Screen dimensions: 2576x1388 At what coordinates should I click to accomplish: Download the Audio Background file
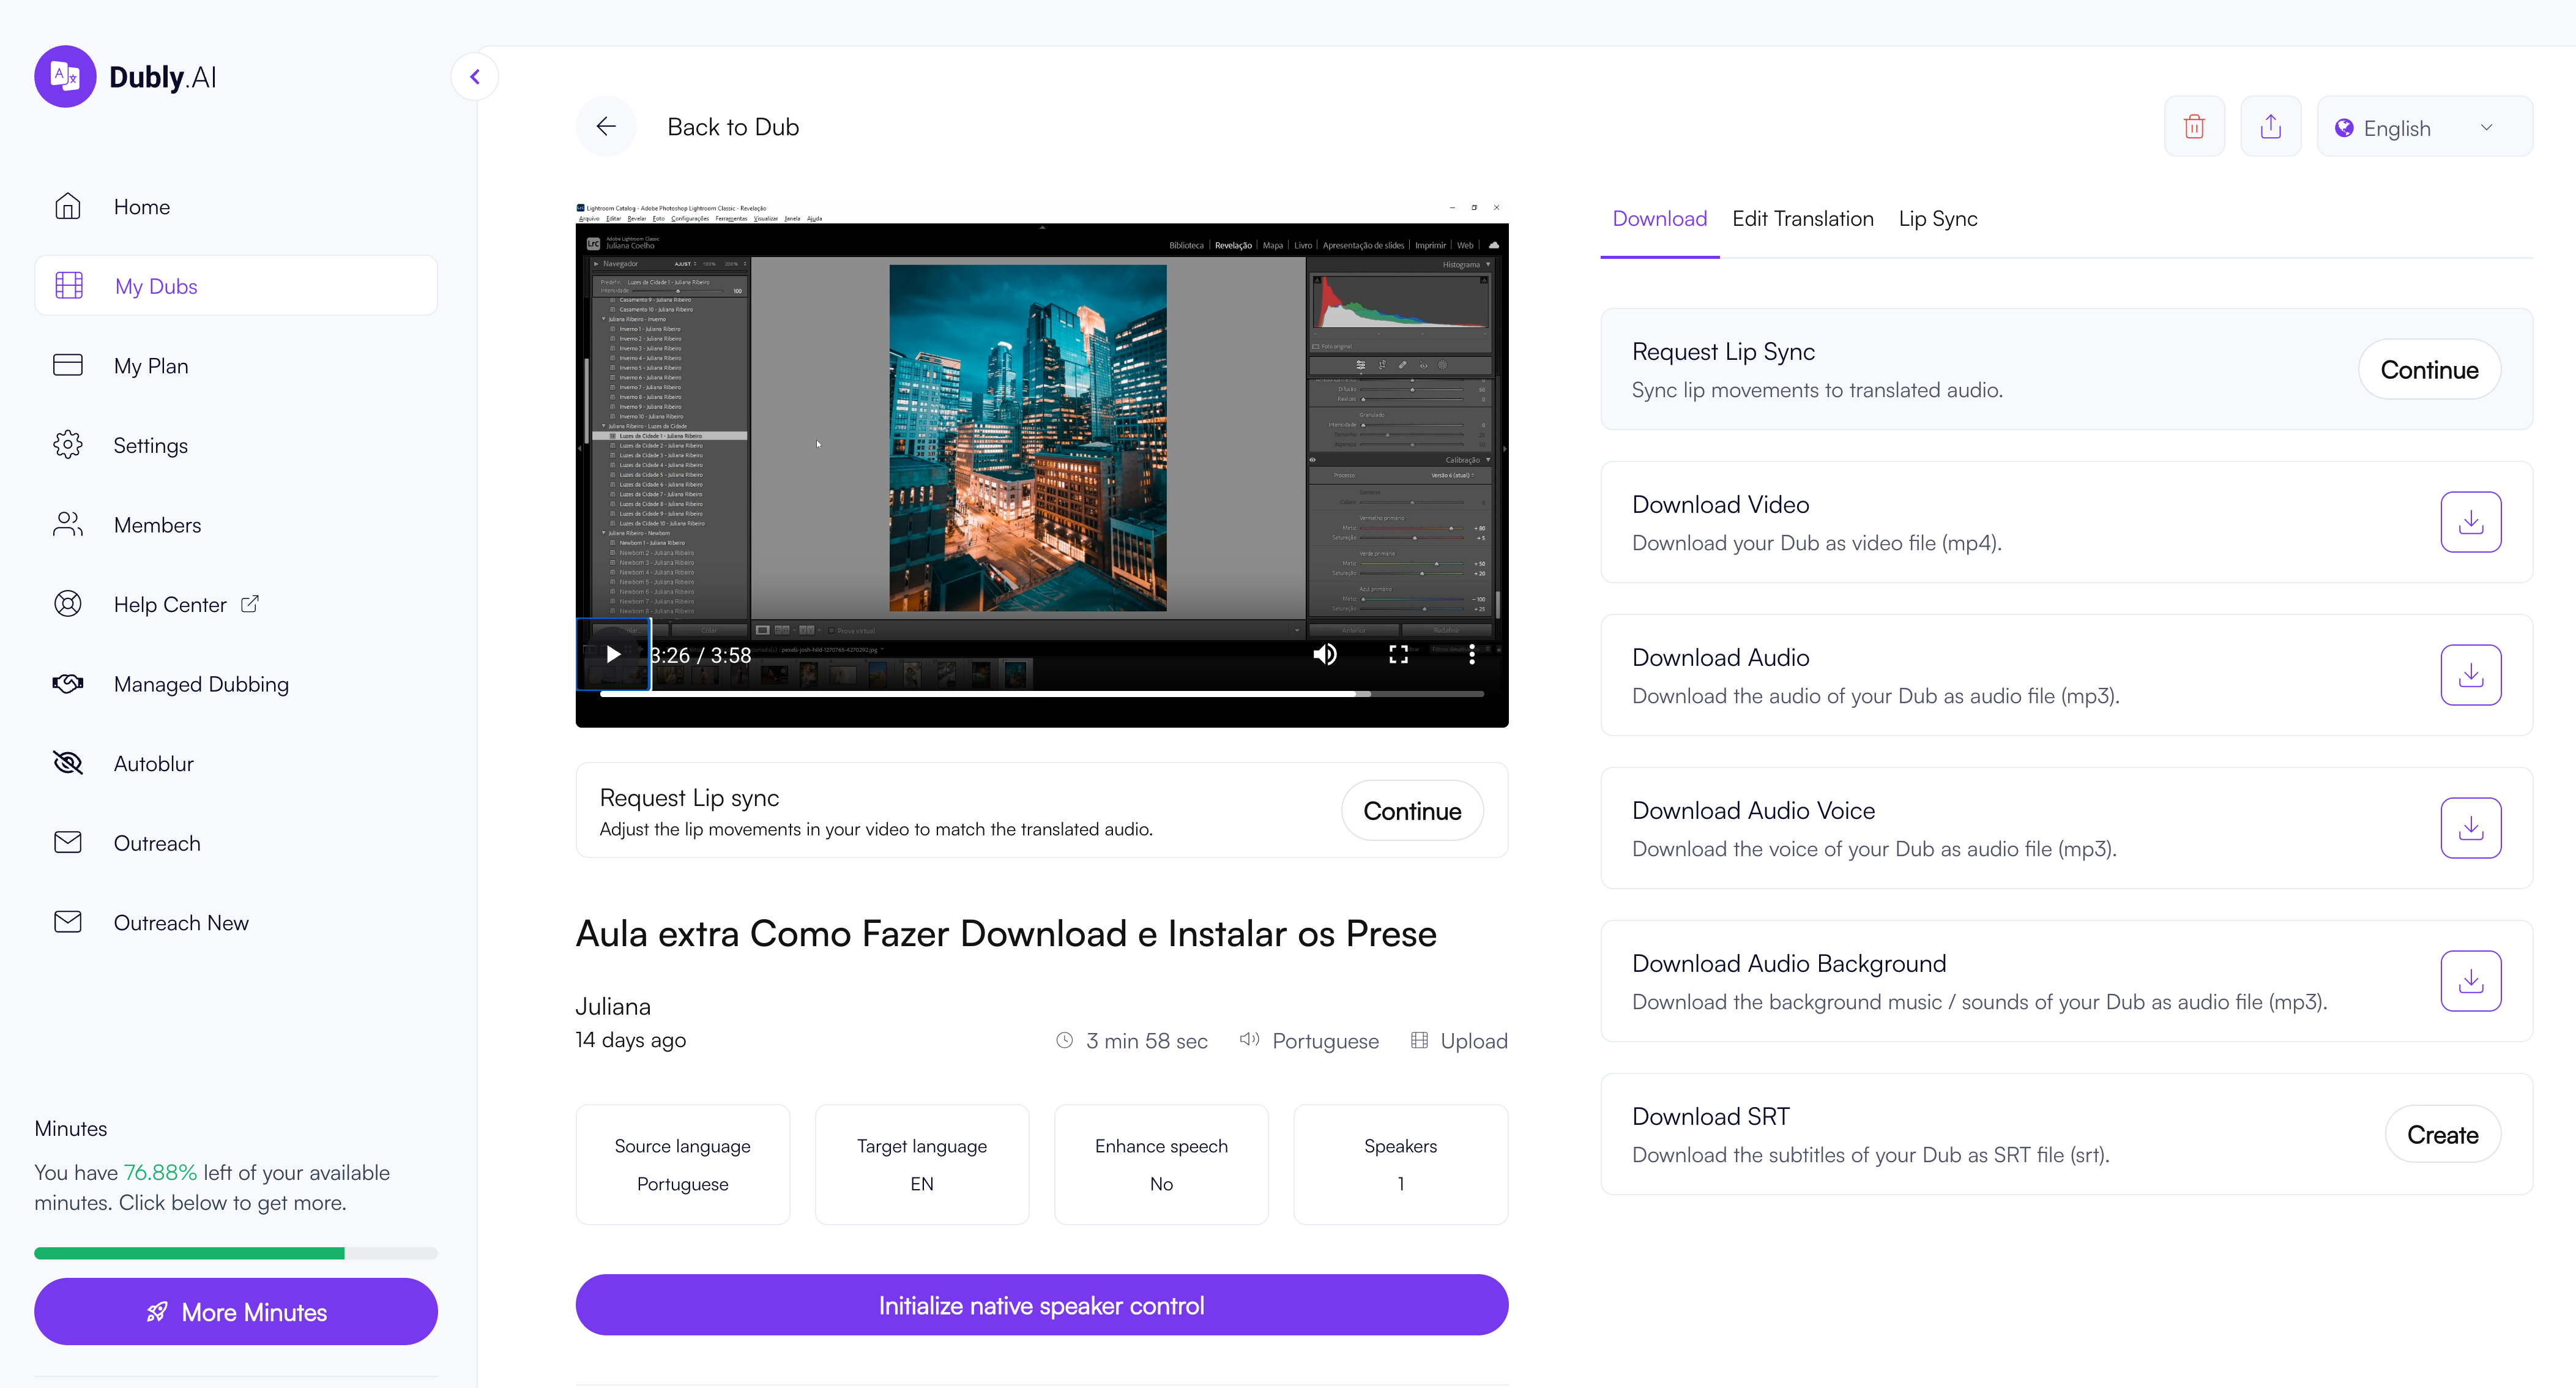pos(2470,981)
